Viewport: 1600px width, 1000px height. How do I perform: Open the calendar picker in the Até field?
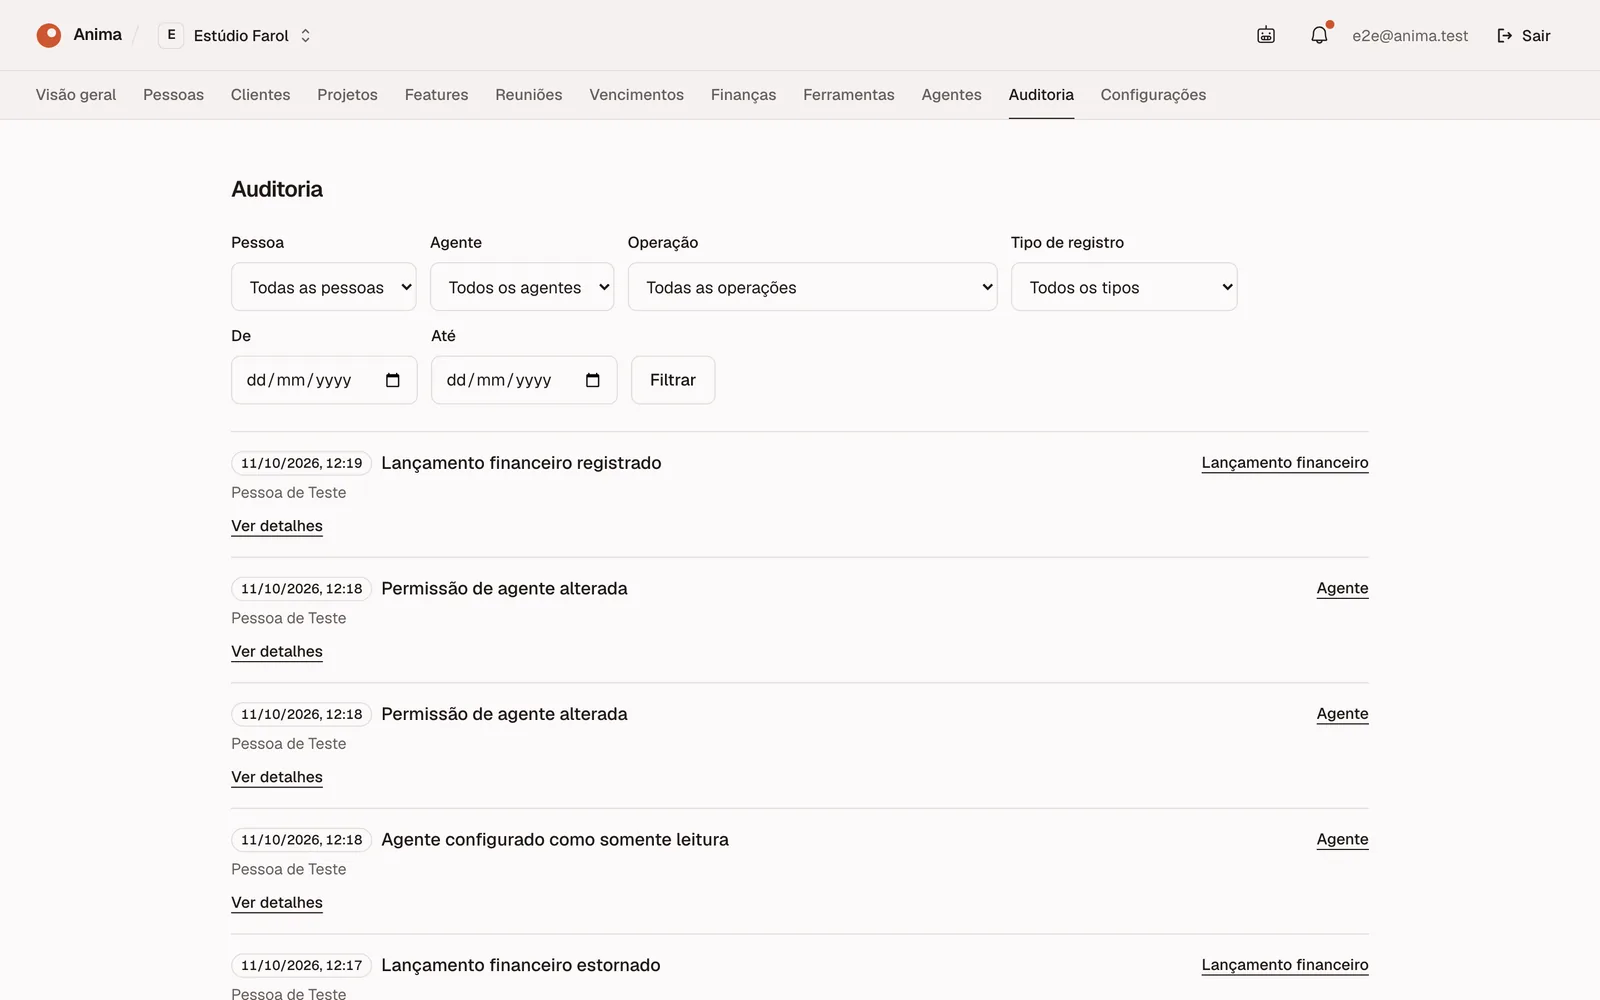(593, 380)
